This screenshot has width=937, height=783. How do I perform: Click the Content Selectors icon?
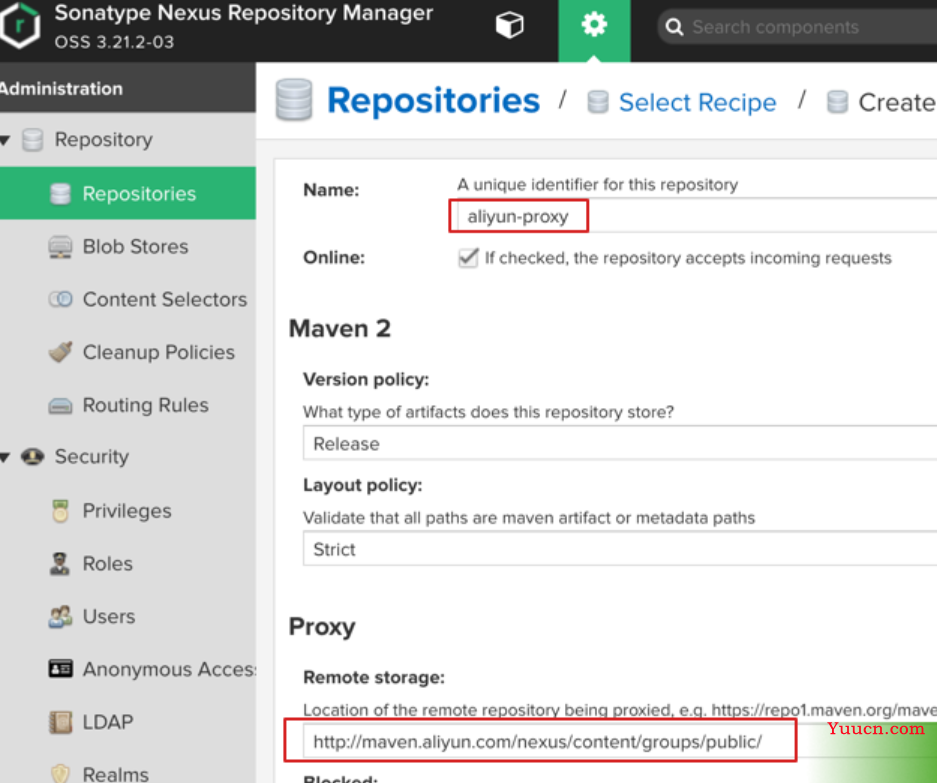coord(60,299)
